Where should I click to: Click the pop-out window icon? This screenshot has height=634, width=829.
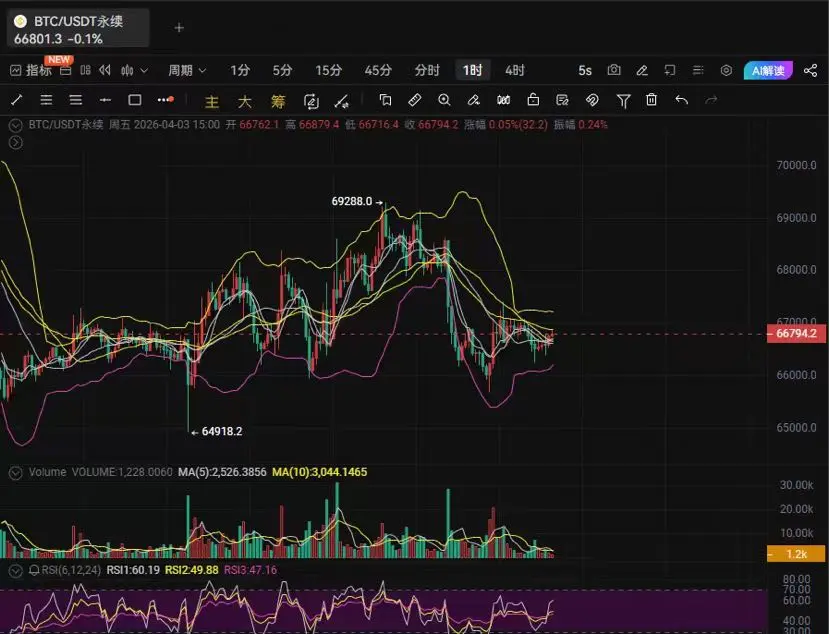click(x=670, y=70)
